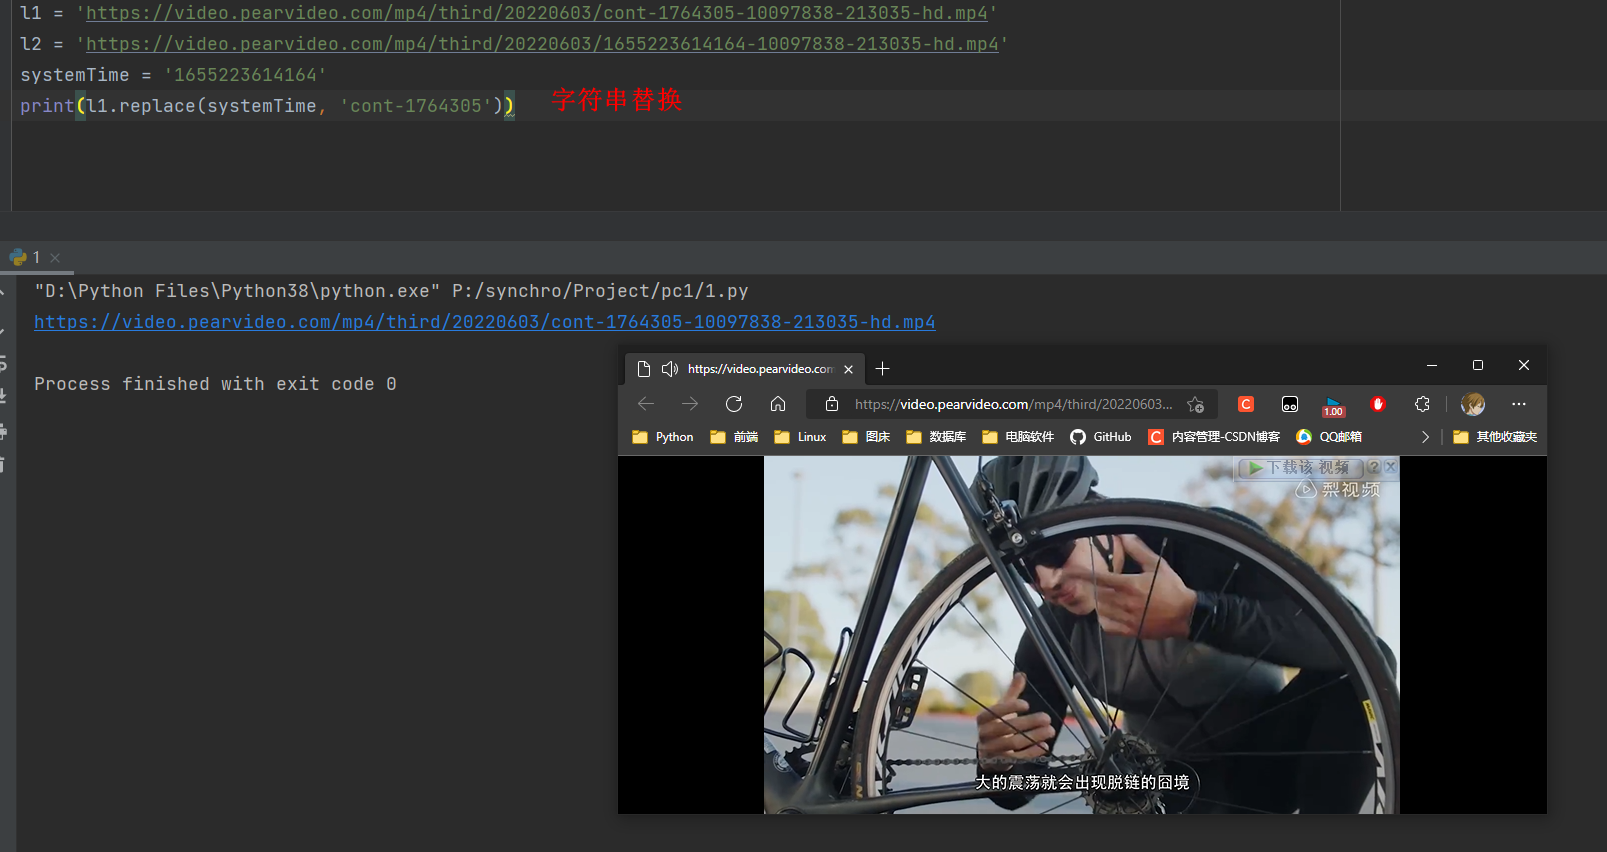The image size is (1607, 852).
Task: Close the run tab 1
Action: tap(55, 258)
